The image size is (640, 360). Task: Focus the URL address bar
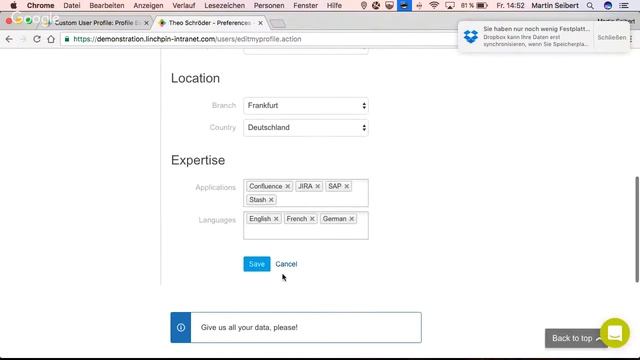(261, 39)
